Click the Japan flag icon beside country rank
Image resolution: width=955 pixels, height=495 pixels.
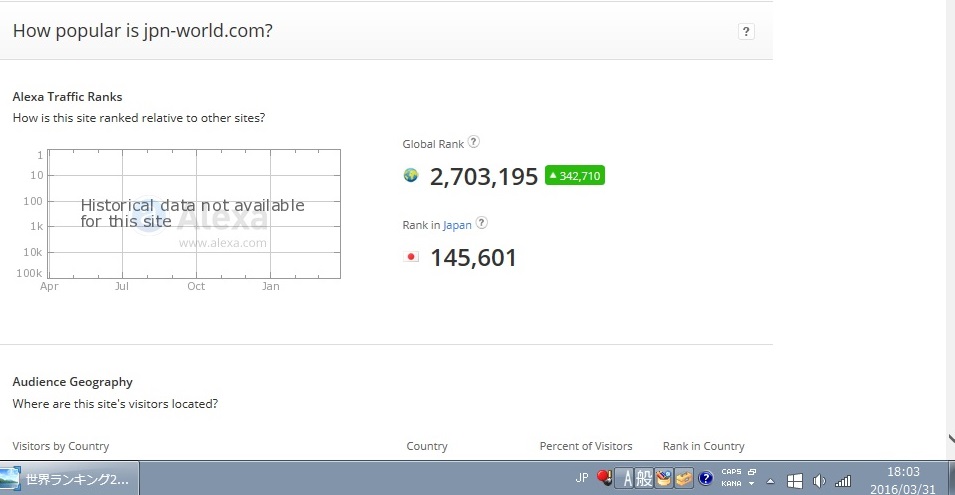click(411, 257)
